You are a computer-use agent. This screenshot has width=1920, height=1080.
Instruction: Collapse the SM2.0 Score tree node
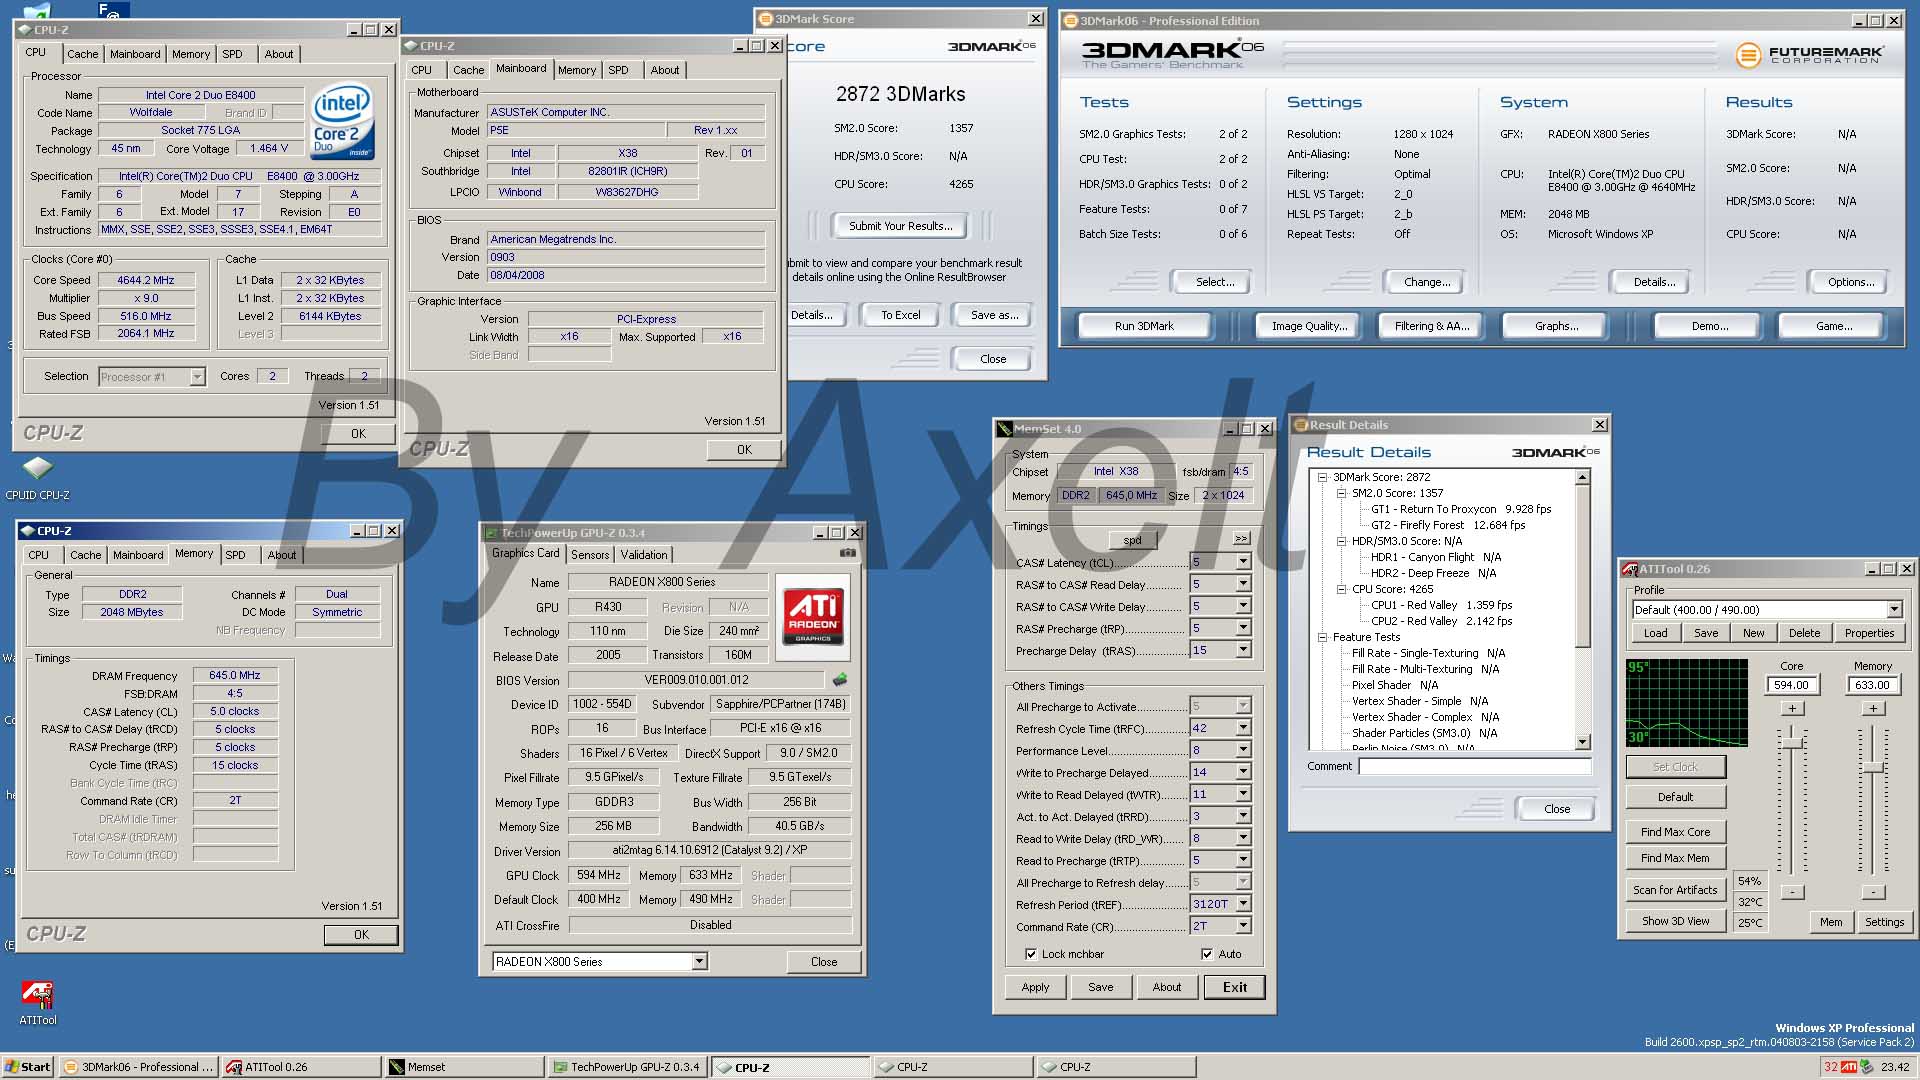[x=1341, y=493]
